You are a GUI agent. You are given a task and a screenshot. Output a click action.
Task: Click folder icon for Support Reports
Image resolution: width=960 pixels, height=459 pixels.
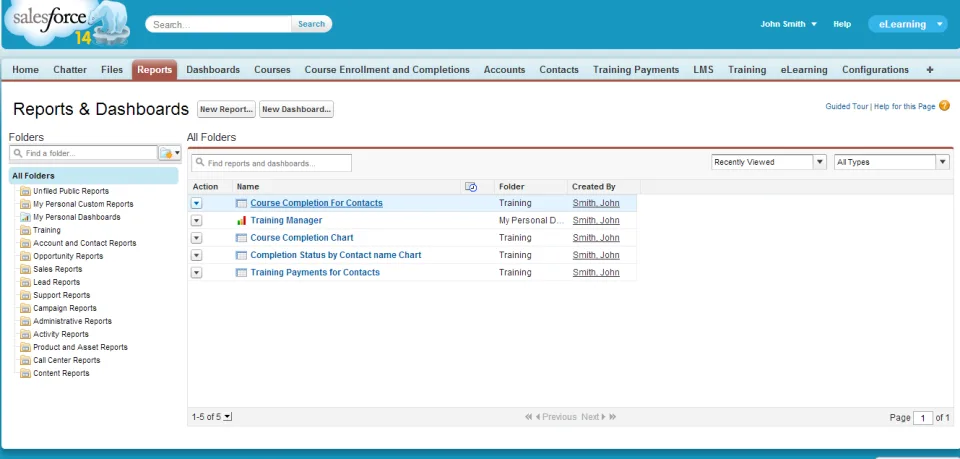(x=25, y=295)
